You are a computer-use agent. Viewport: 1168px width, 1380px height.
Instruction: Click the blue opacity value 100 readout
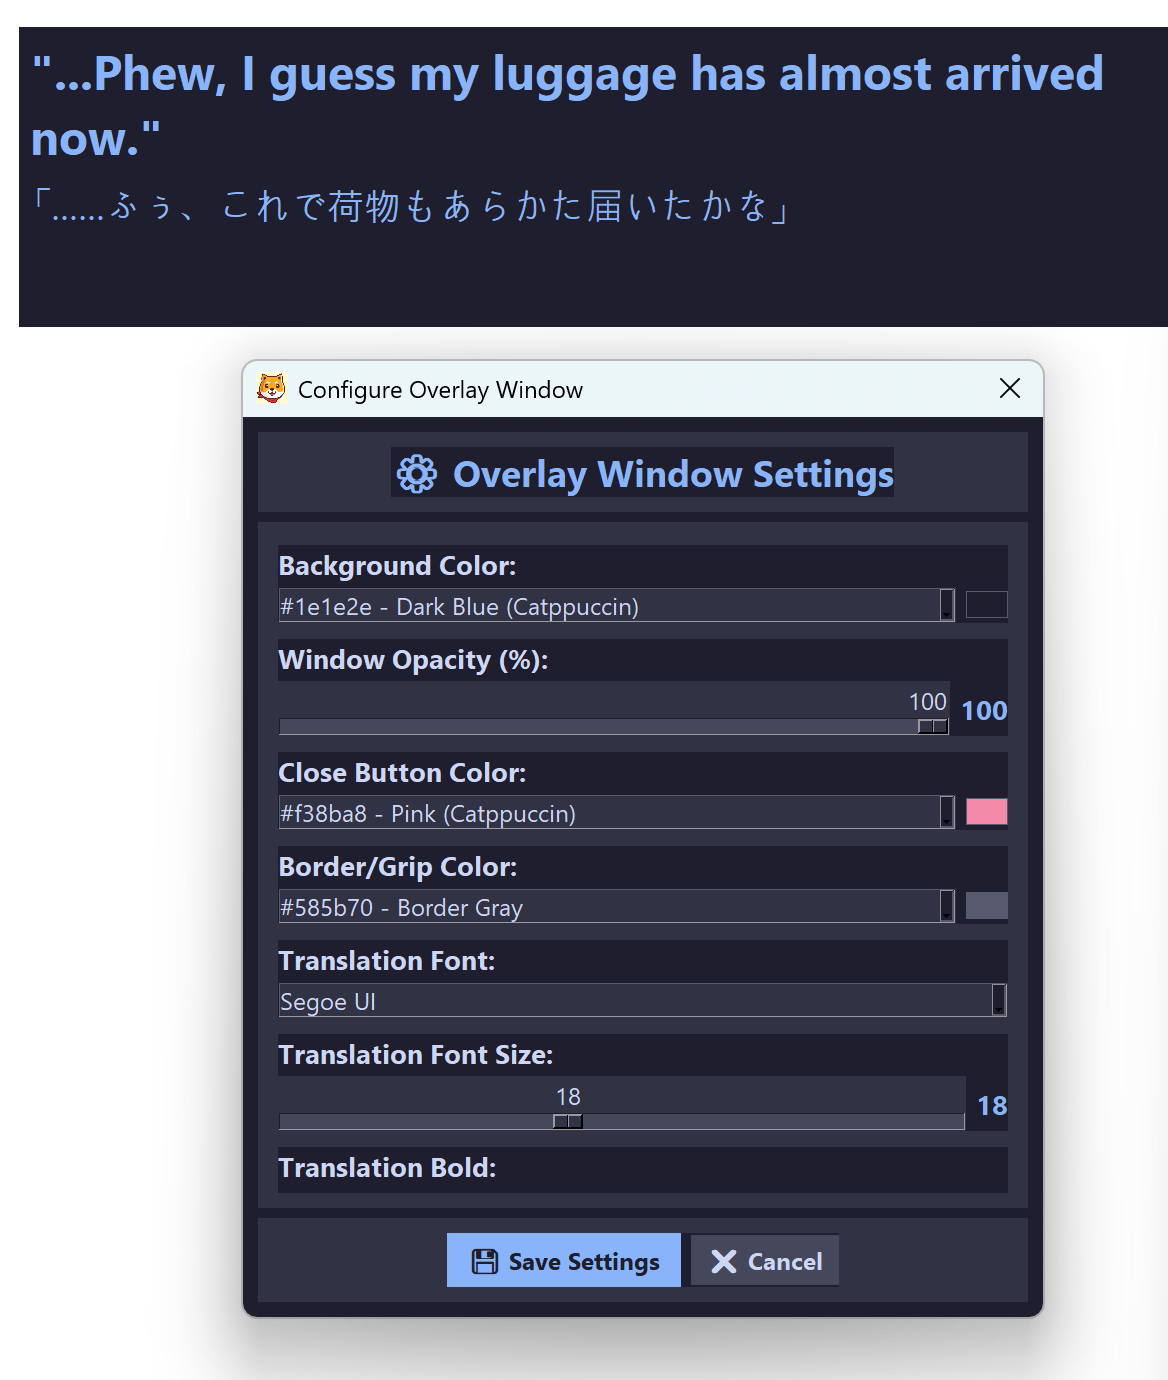click(x=984, y=711)
